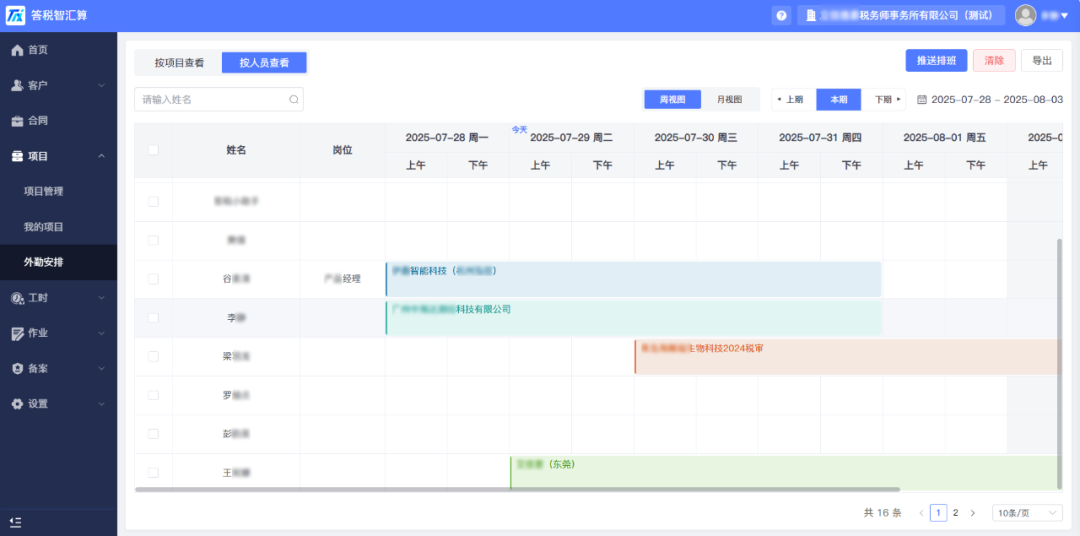This screenshot has height=536, width=1080.
Task: Click the vertical scrollbar at right
Action: pos(1059,363)
